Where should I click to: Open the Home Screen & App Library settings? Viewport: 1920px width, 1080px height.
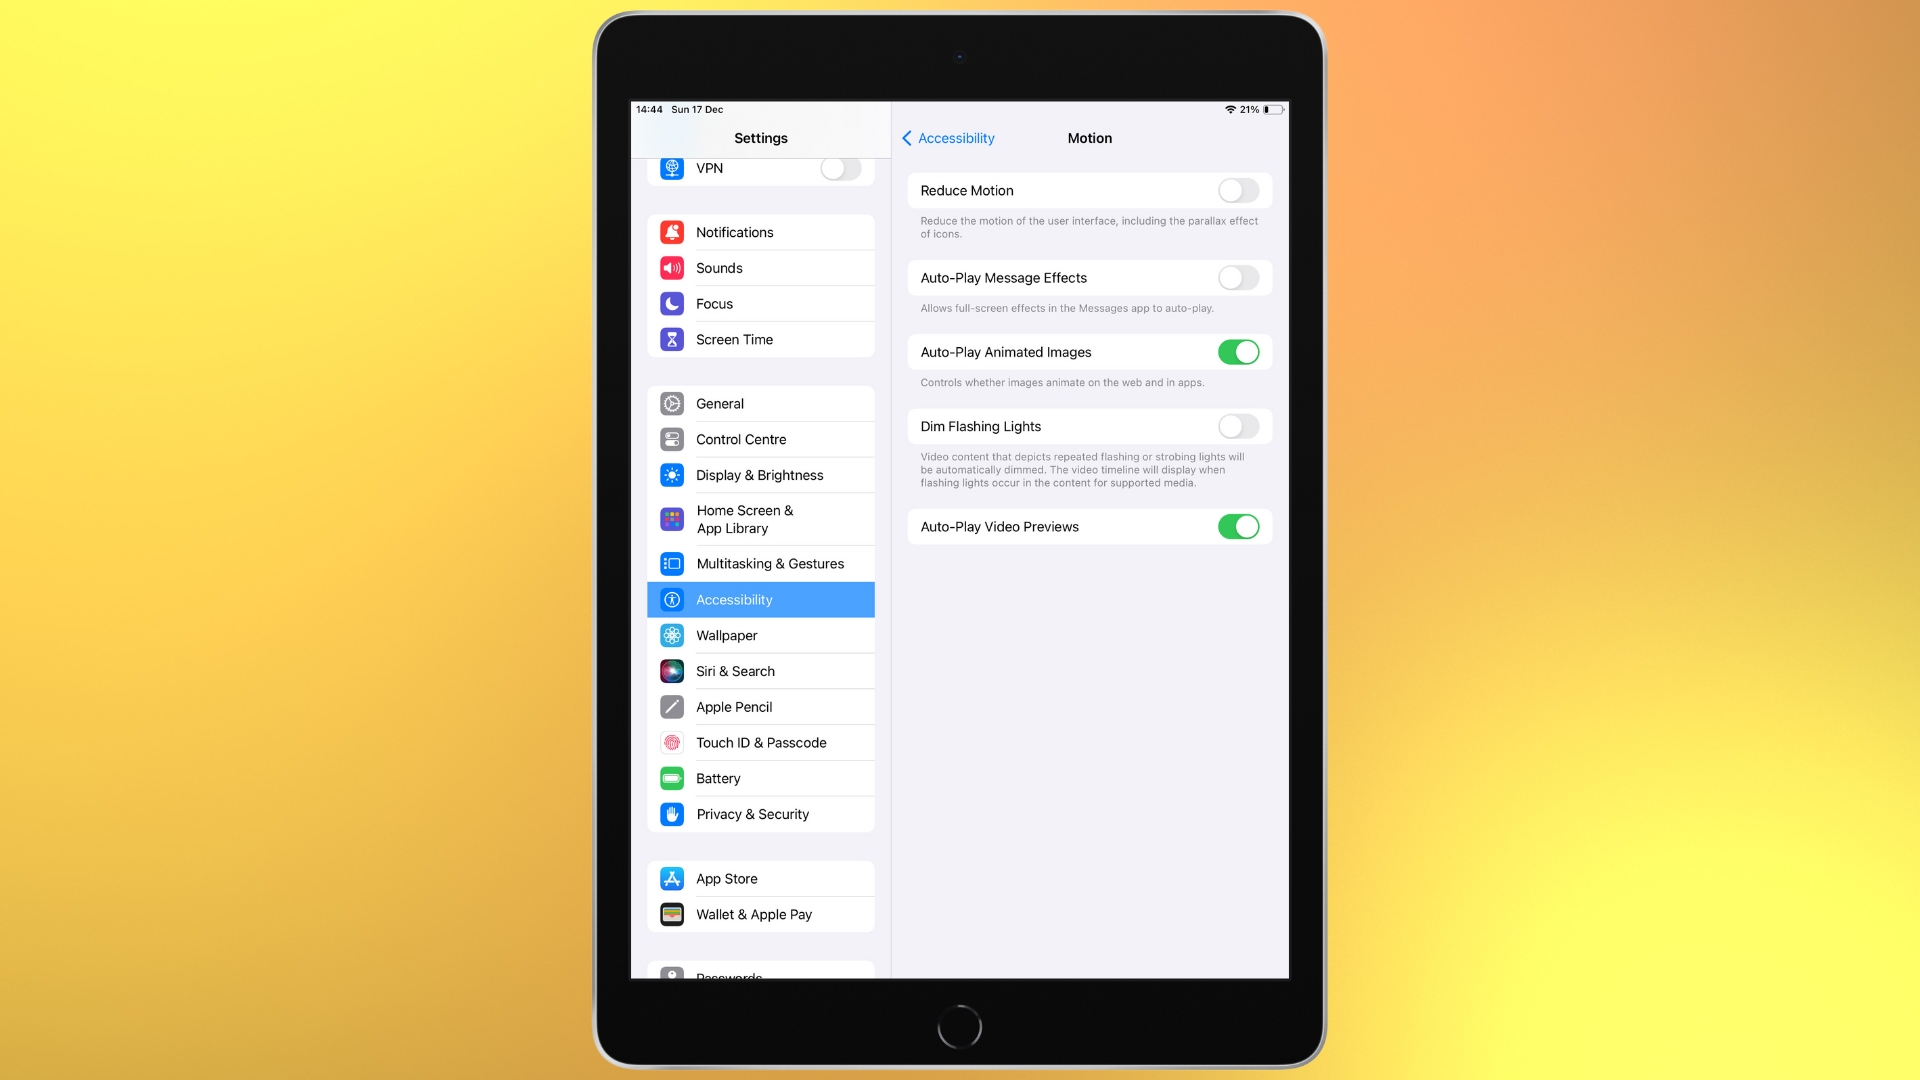point(760,518)
